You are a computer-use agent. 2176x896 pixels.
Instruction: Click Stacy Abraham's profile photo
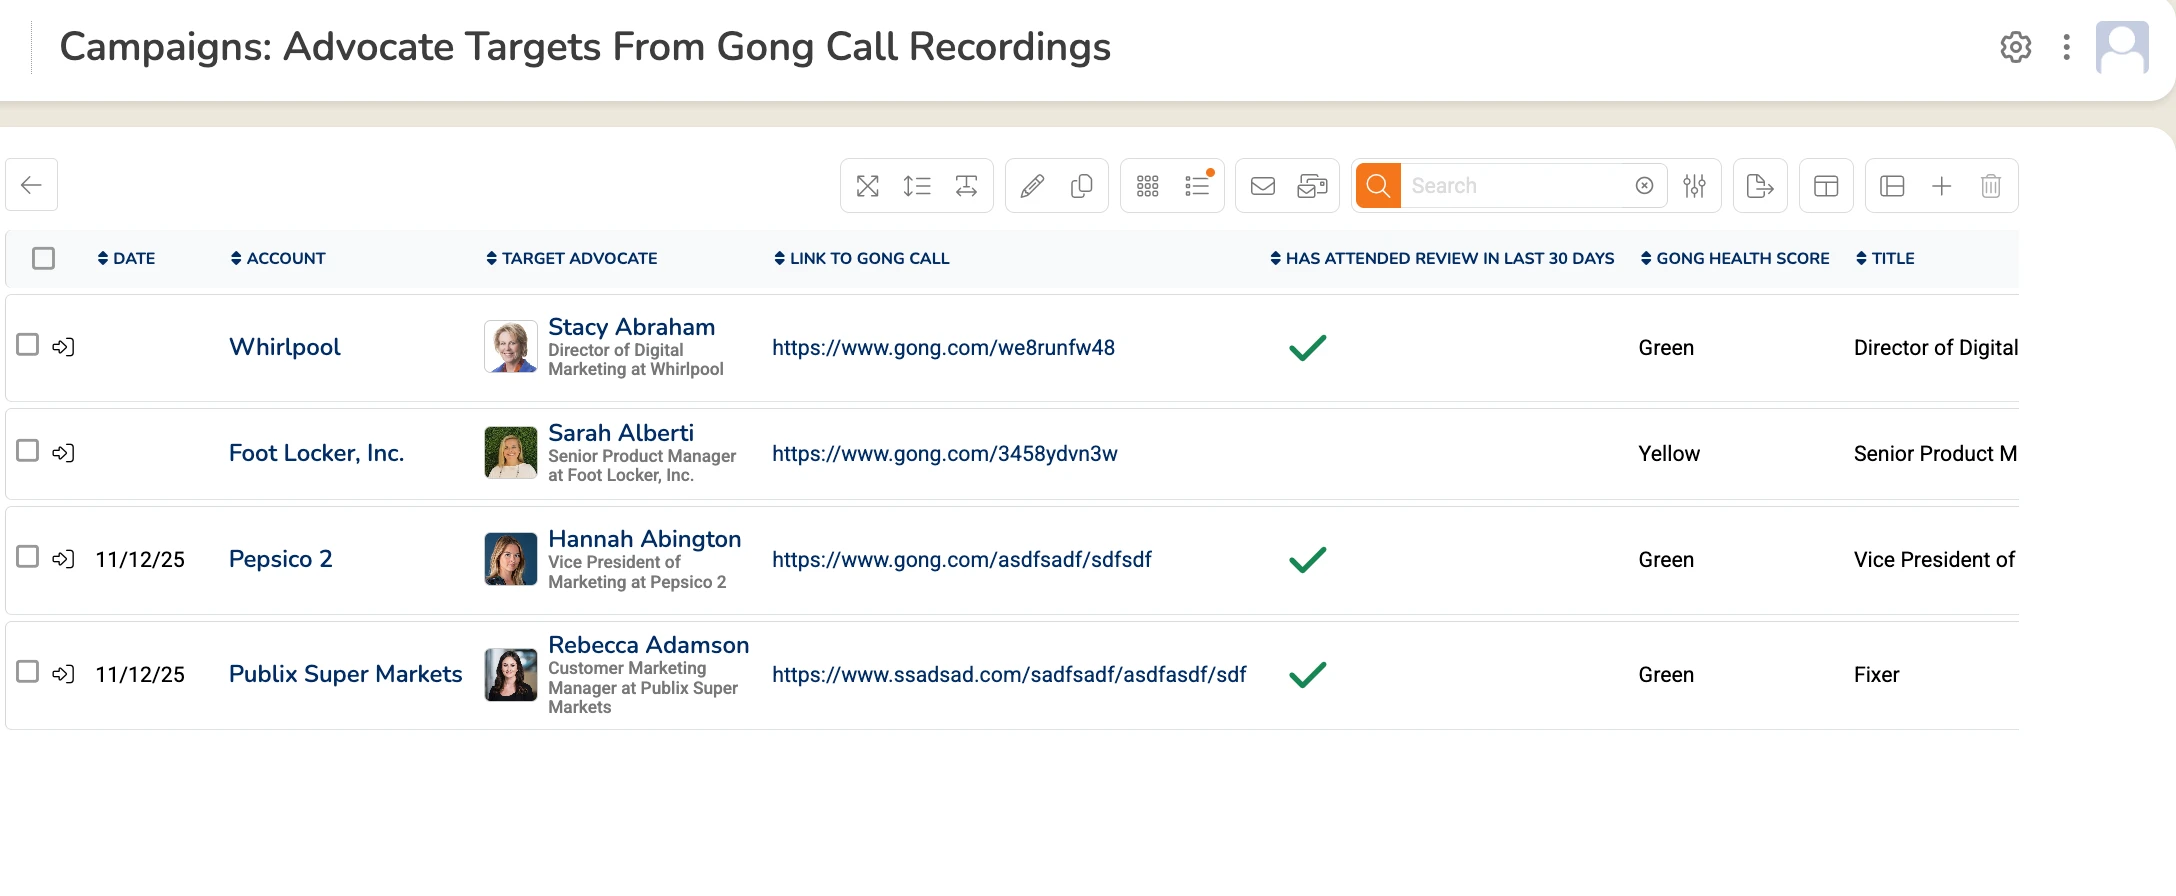pos(511,347)
